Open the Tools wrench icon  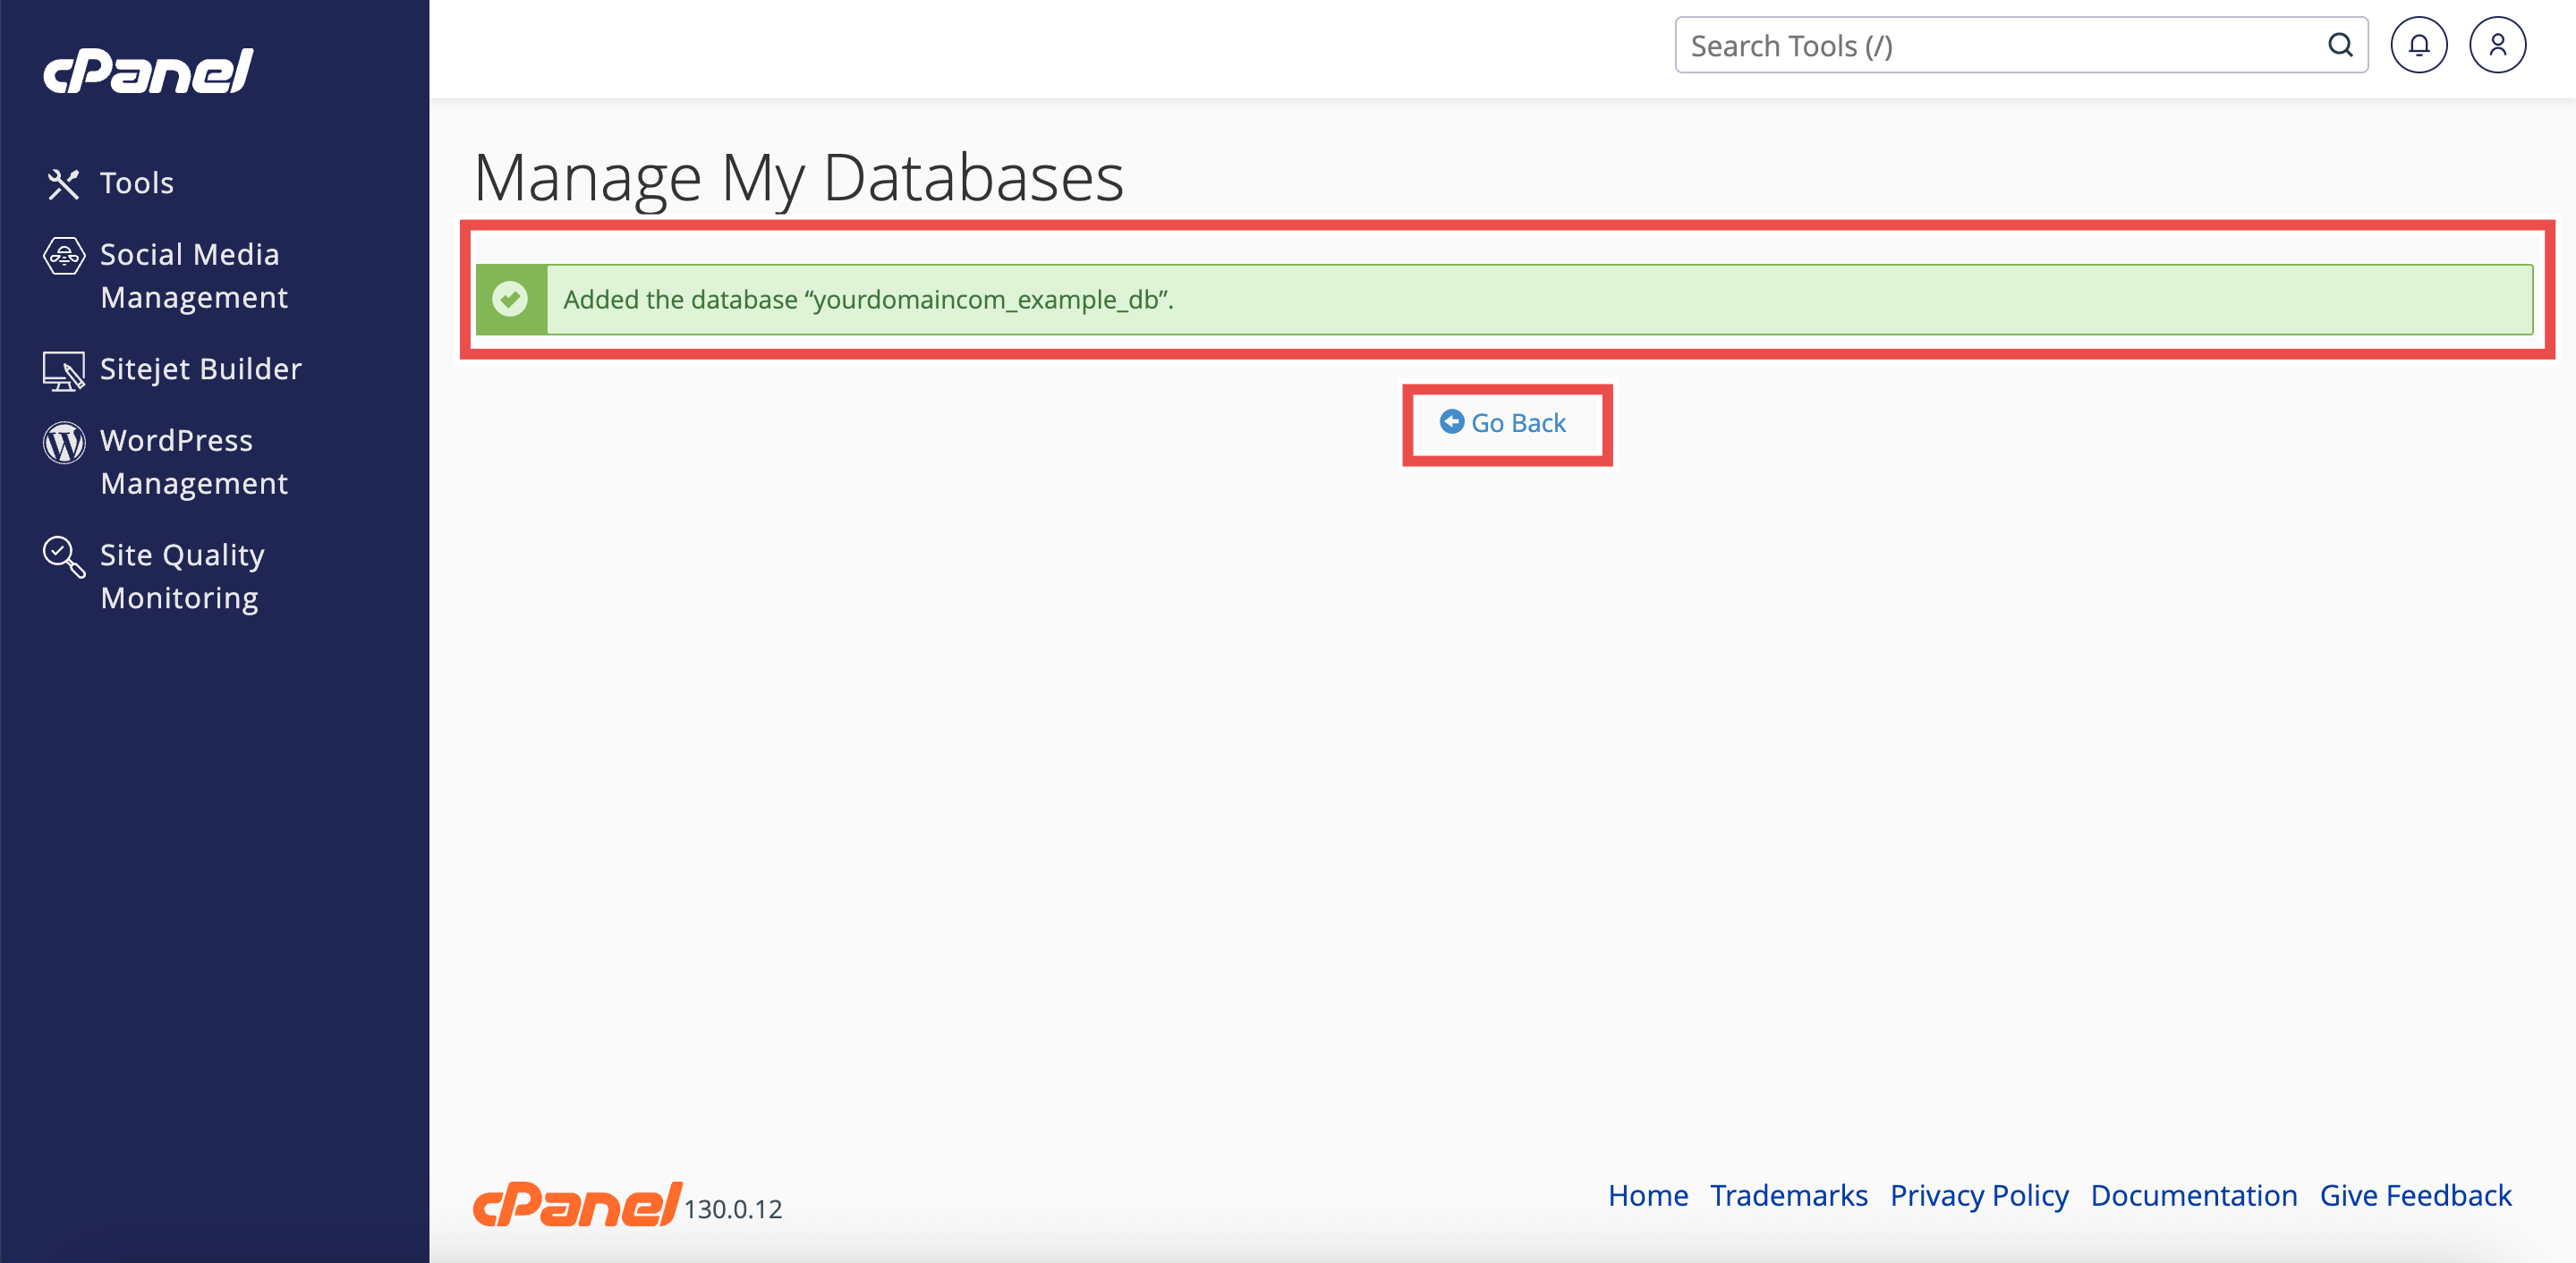(x=63, y=184)
